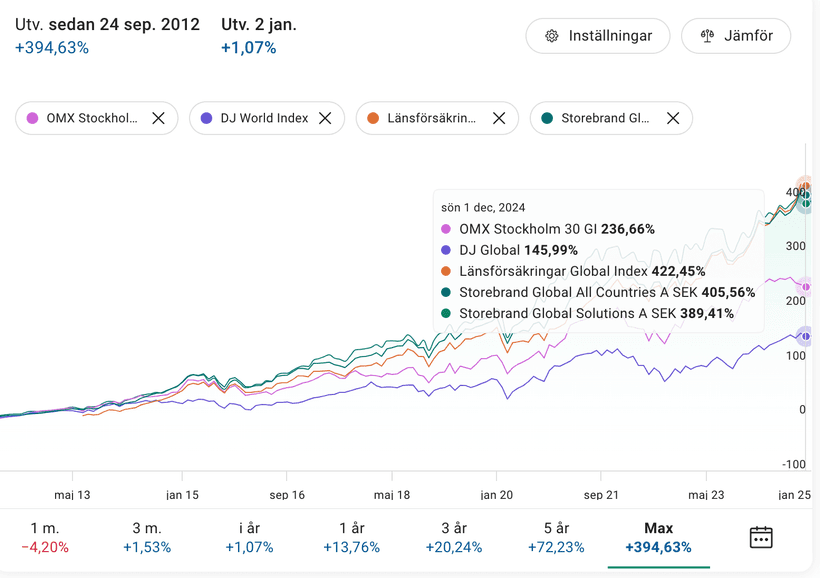Click the DJ World Index chip label
820x578 pixels.
click(264, 118)
